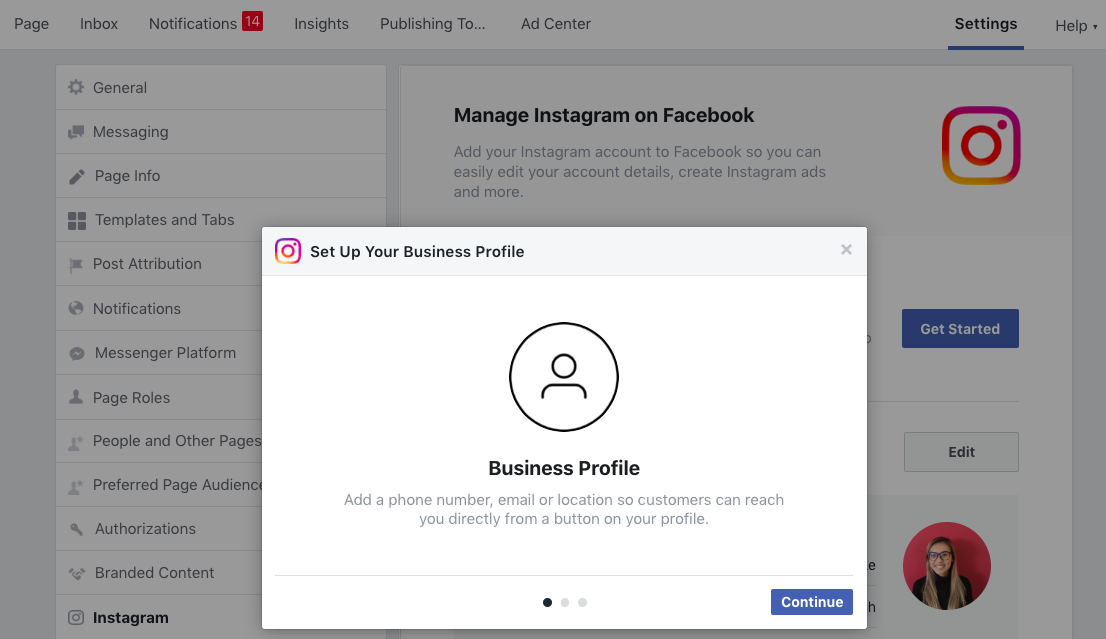Open the Help dropdown menu
Screen dimensions: 1106x639
point(1076,26)
